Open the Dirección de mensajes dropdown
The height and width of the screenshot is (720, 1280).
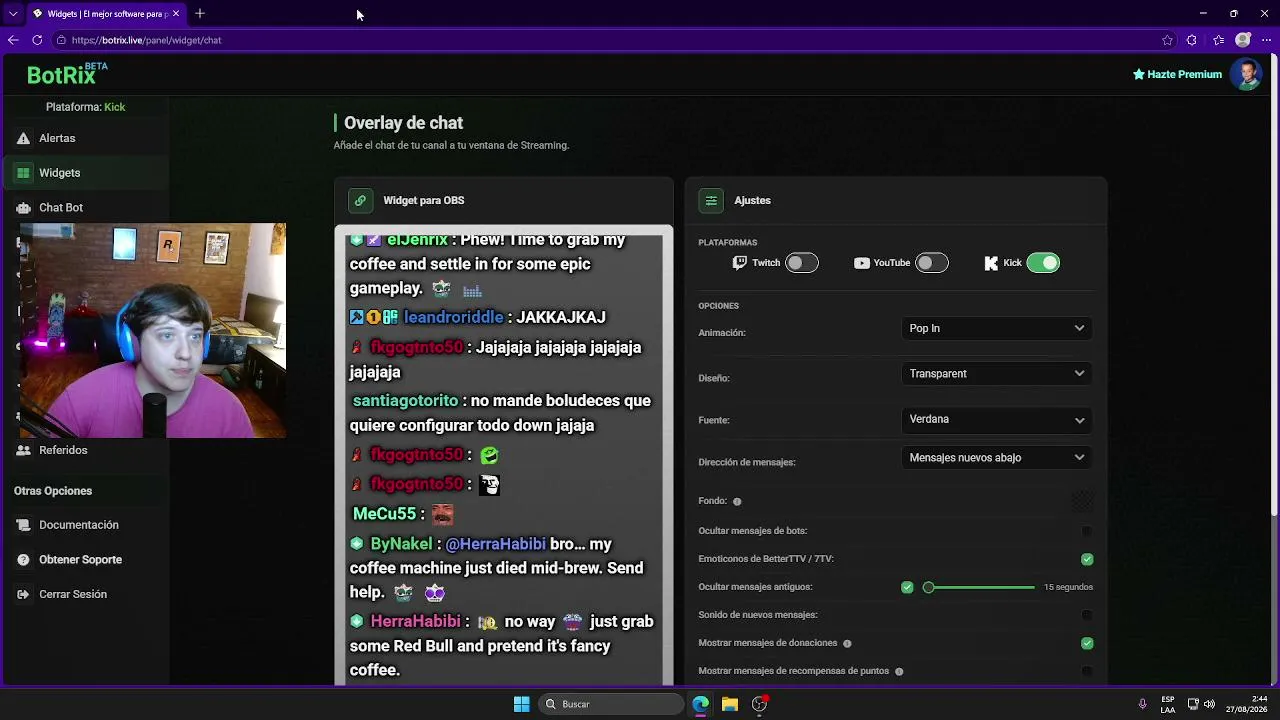996,458
